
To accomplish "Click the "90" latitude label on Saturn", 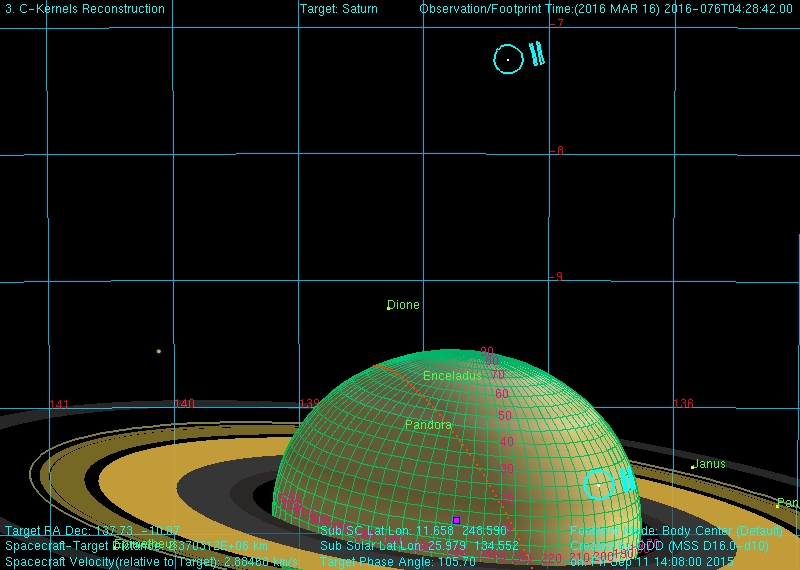I will pos(487,351).
